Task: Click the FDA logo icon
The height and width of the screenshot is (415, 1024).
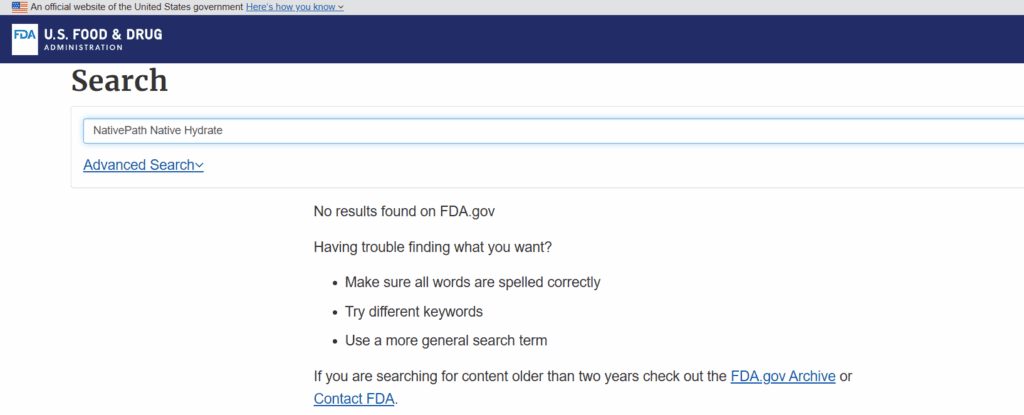Action: point(25,39)
